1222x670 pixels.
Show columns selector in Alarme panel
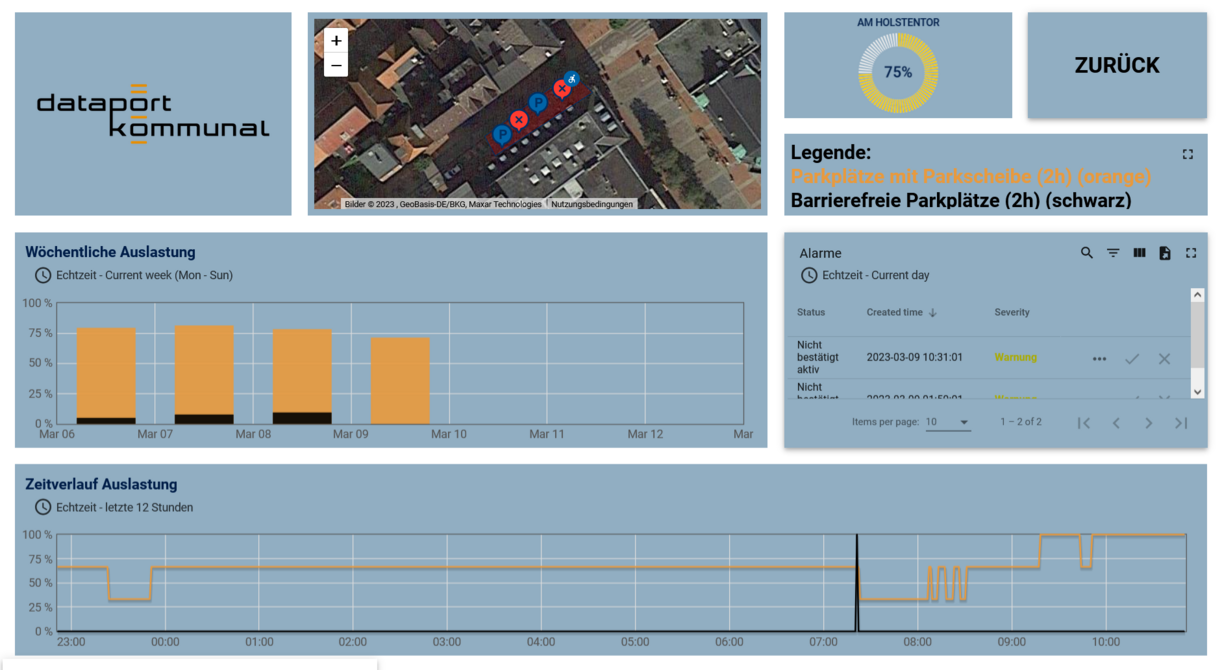(x=1139, y=253)
